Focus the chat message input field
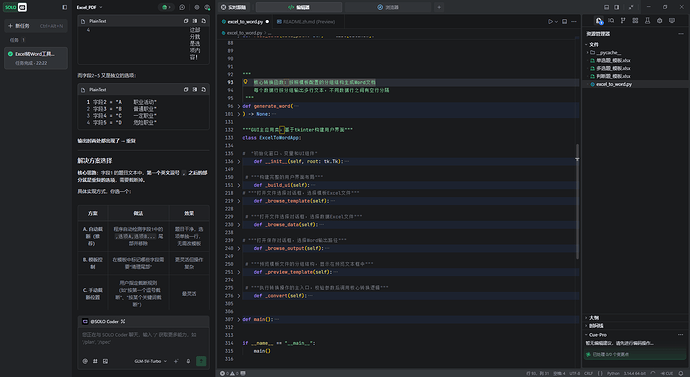 (143, 338)
